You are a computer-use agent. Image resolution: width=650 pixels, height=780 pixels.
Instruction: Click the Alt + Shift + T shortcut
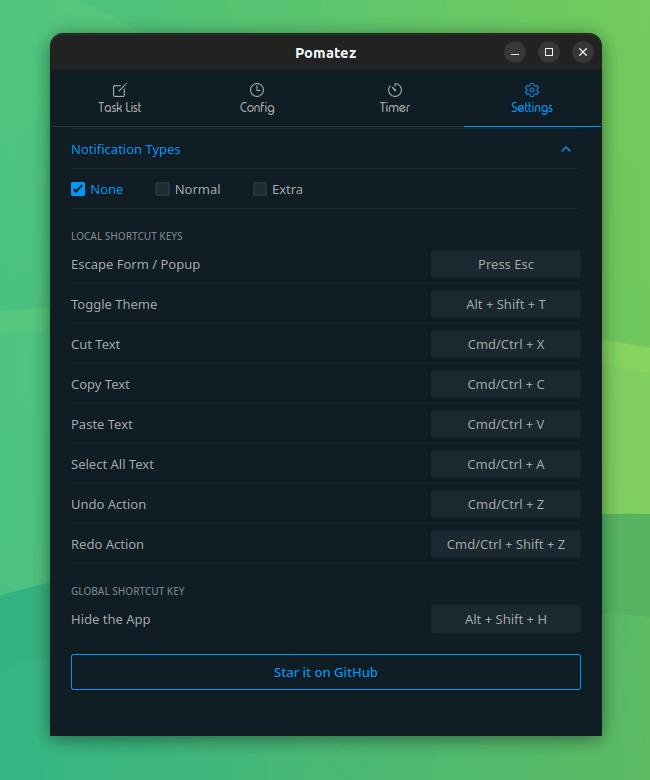pos(506,304)
